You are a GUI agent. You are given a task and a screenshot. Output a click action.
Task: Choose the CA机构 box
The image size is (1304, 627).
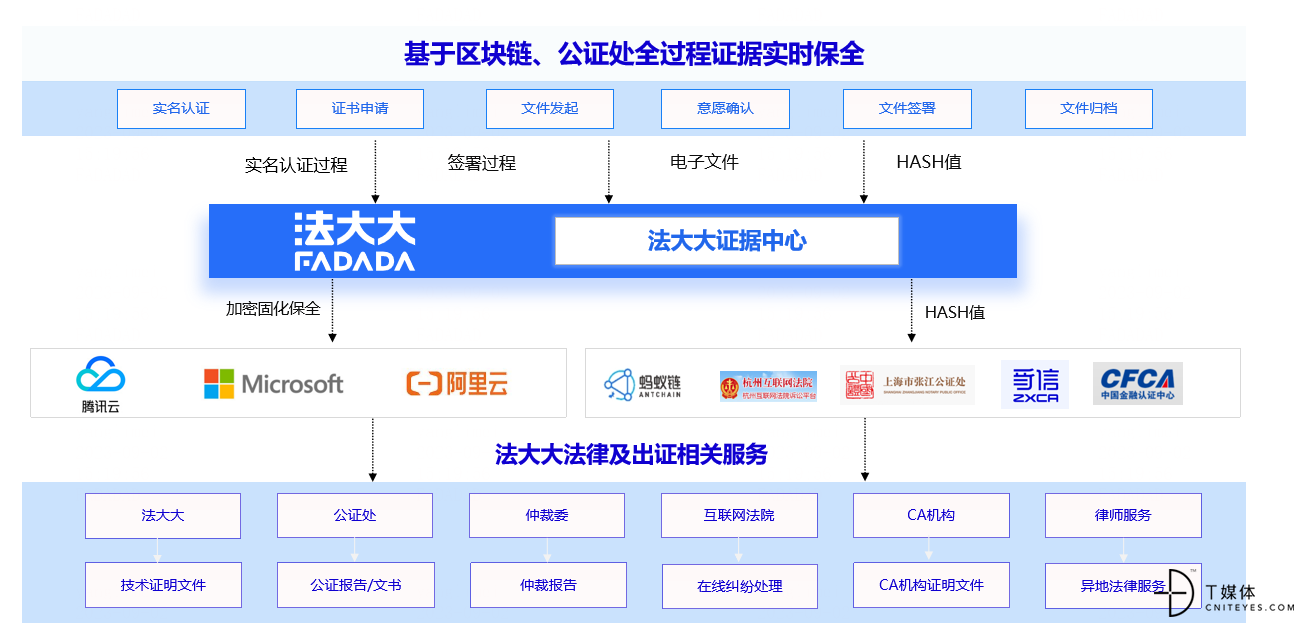point(931,516)
